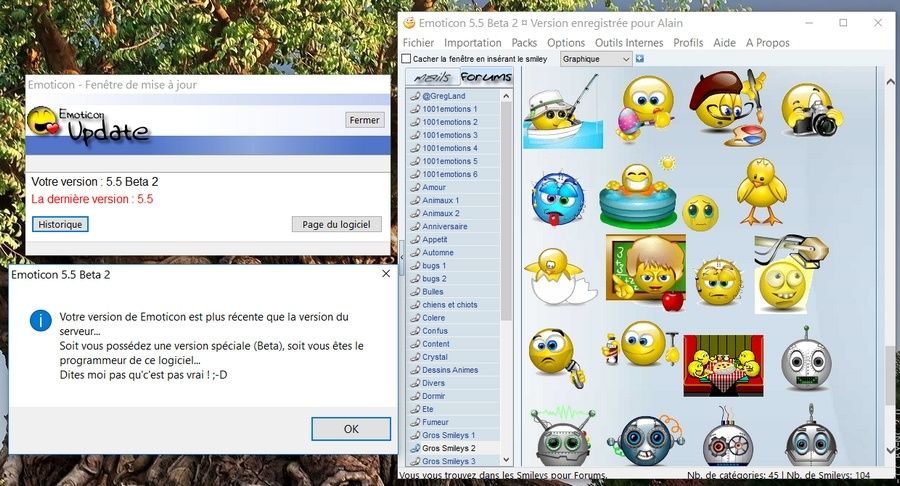
Task: Open the Outils Internes menu
Action: tap(629, 43)
